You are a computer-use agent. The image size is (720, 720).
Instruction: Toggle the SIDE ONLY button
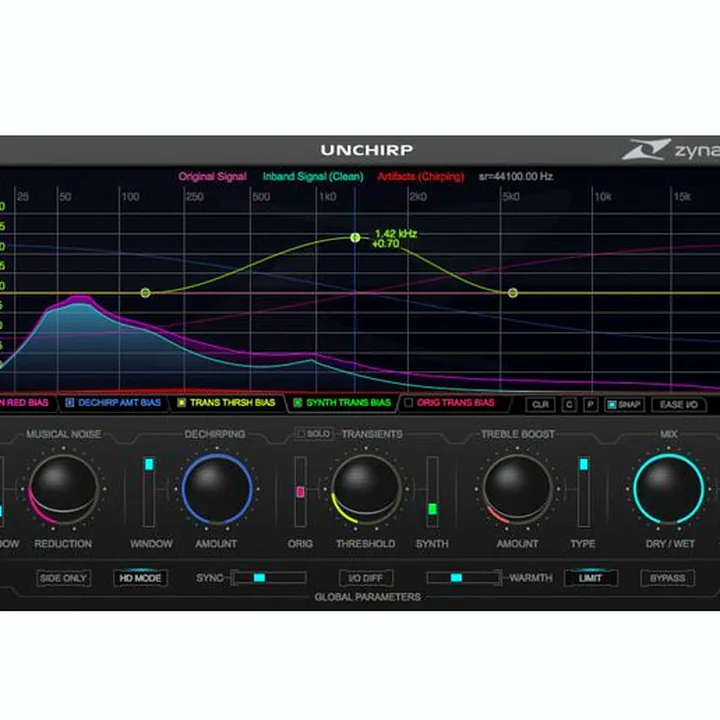coord(63,578)
